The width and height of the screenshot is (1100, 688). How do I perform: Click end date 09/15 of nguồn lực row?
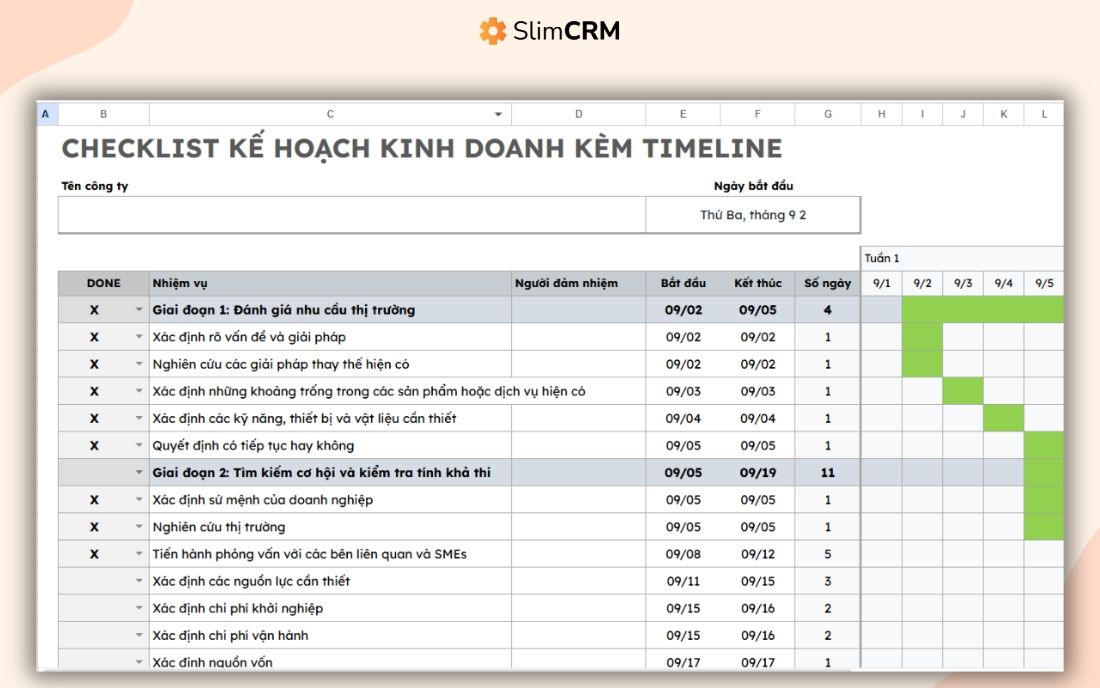758,581
